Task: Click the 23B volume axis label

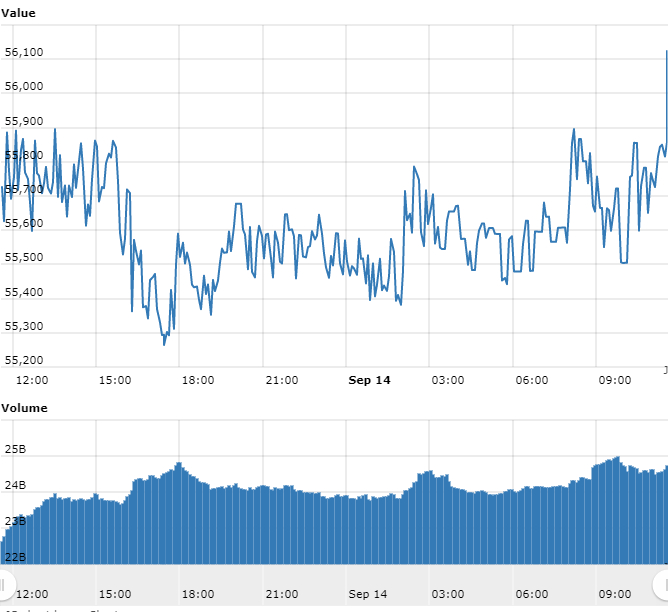Action: pyautogui.click(x=15, y=521)
